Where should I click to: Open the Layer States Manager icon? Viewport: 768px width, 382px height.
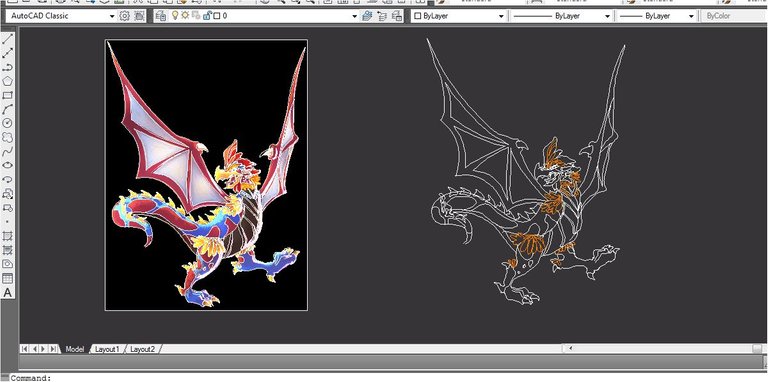(397, 16)
